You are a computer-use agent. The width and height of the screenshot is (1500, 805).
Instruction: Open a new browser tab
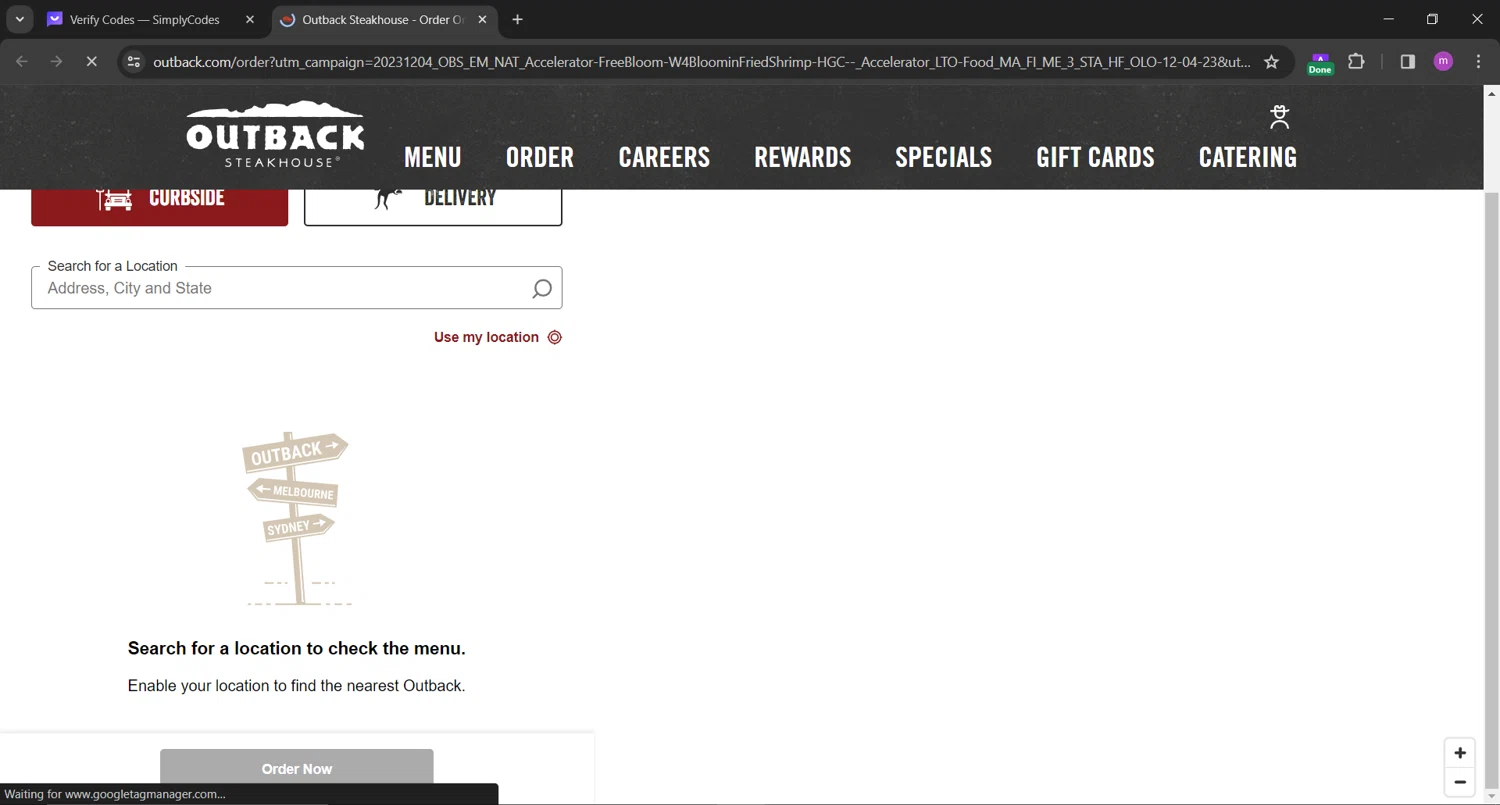click(517, 19)
